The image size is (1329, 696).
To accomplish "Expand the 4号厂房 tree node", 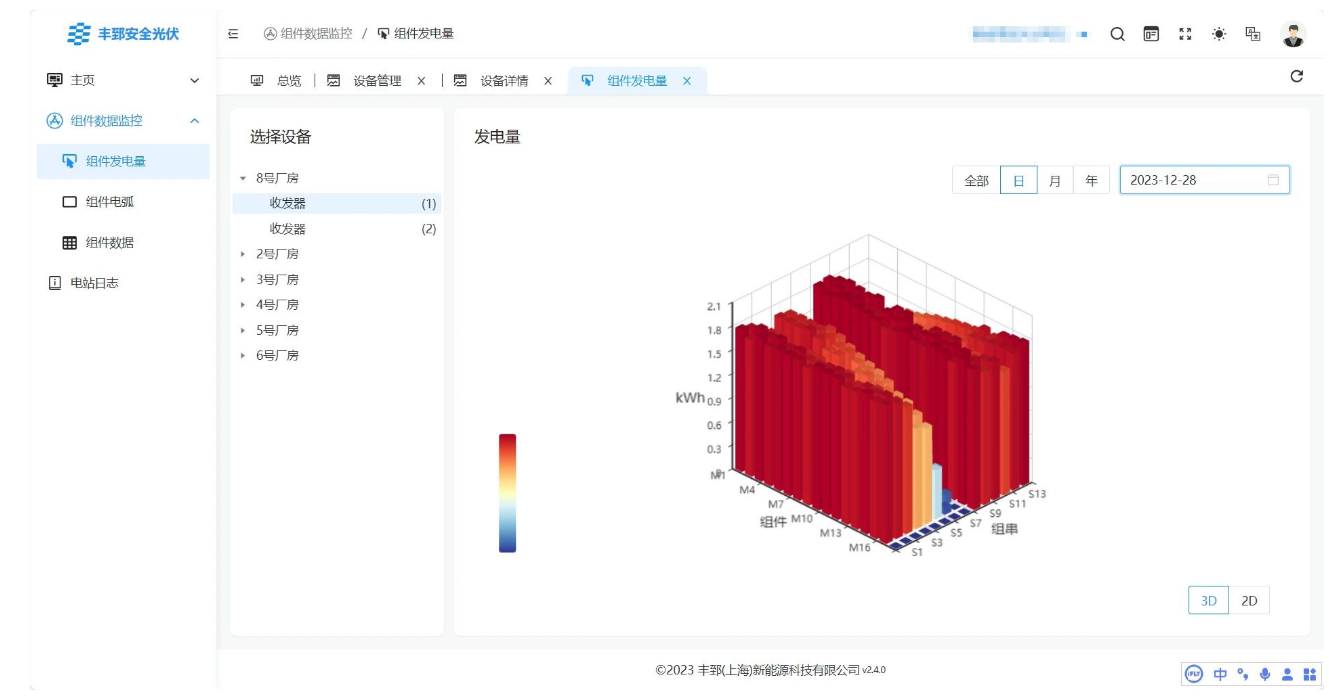I will 243,305.
